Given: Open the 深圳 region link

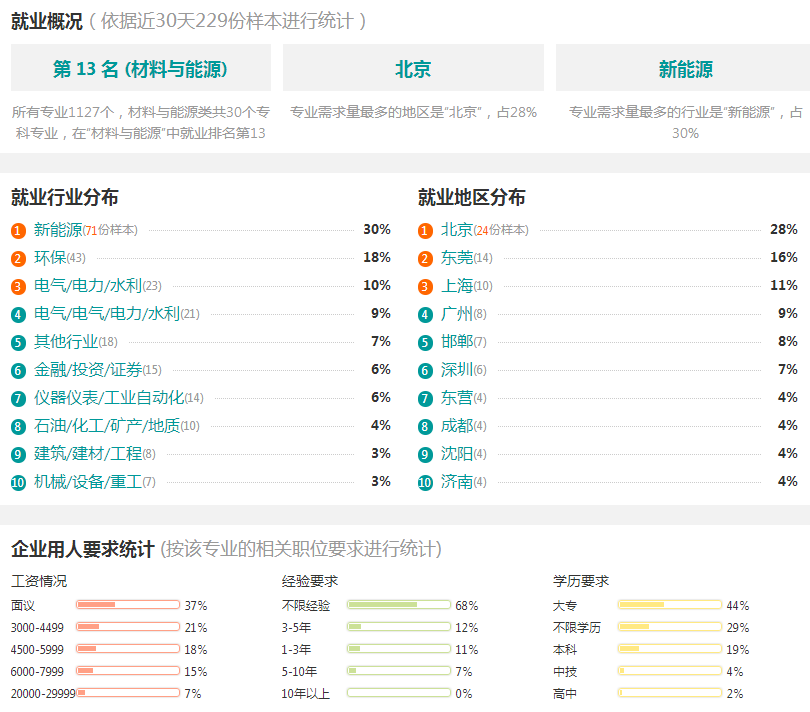Looking at the screenshot, I should [457, 369].
